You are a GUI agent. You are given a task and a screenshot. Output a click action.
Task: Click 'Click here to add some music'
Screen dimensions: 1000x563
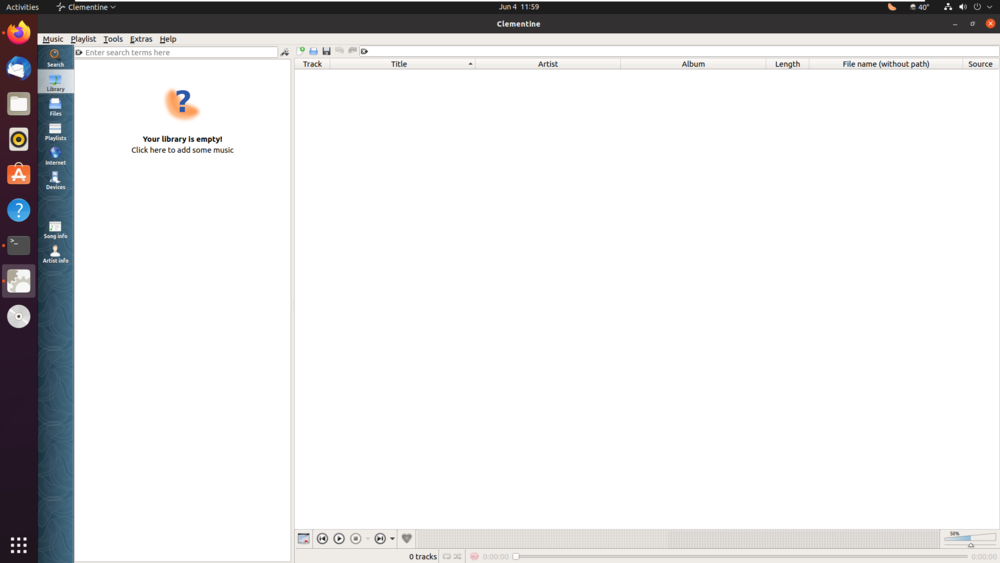(x=182, y=150)
